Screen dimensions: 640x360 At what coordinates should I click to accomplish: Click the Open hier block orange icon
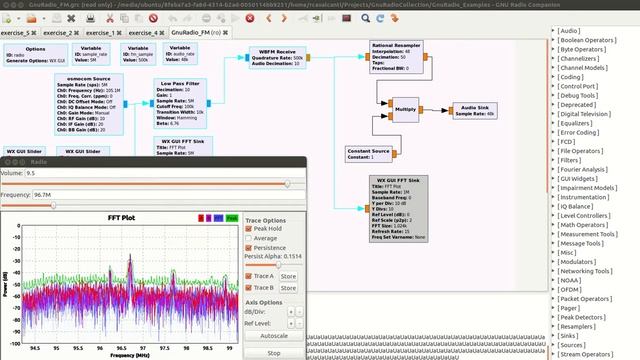[x=394, y=18]
